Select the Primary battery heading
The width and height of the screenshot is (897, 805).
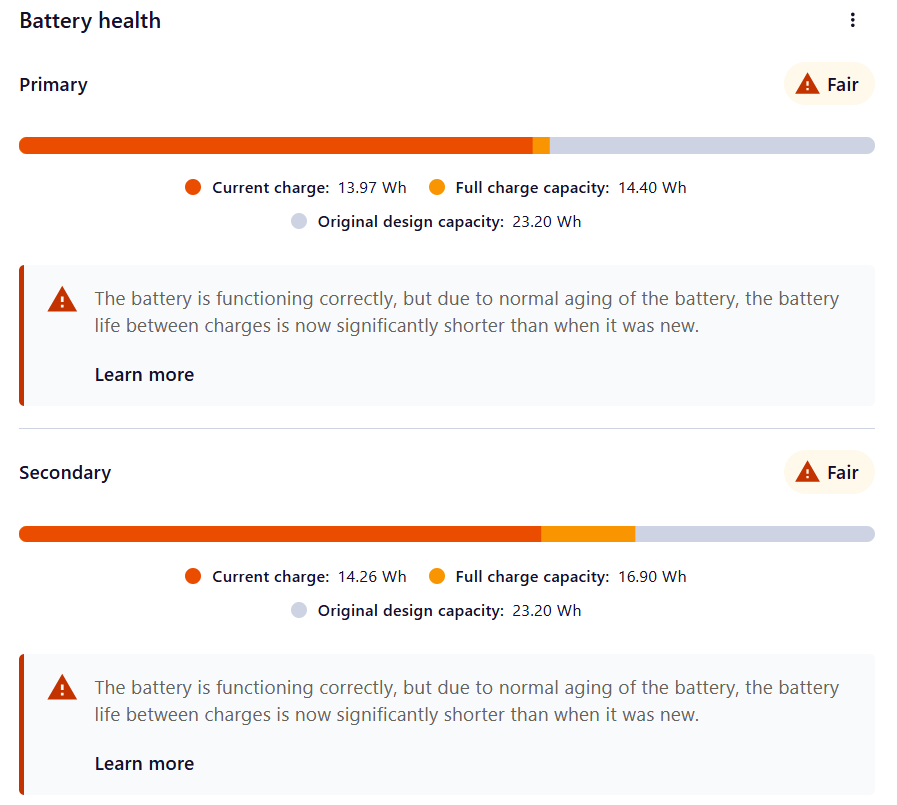click(53, 85)
